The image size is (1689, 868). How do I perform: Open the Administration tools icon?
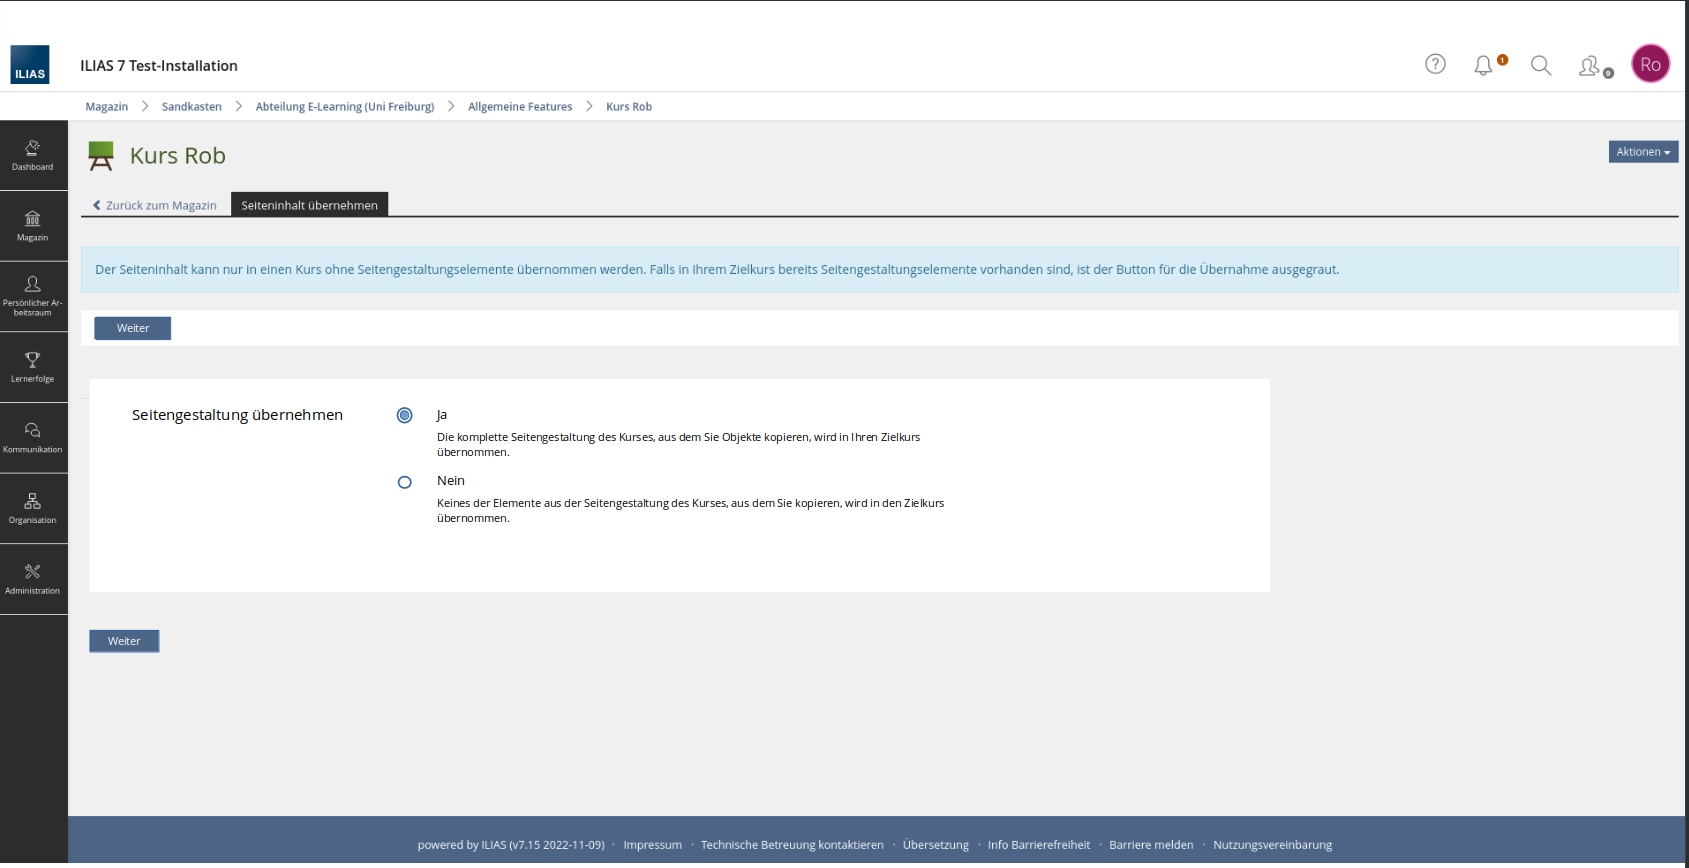click(x=33, y=579)
